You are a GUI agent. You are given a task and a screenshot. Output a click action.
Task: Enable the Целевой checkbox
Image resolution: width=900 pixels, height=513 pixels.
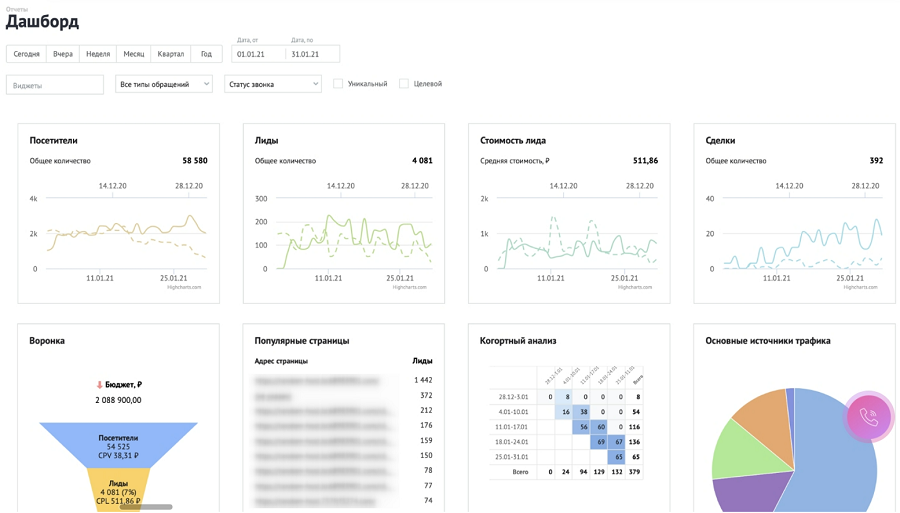pyautogui.click(x=404, y=84)
